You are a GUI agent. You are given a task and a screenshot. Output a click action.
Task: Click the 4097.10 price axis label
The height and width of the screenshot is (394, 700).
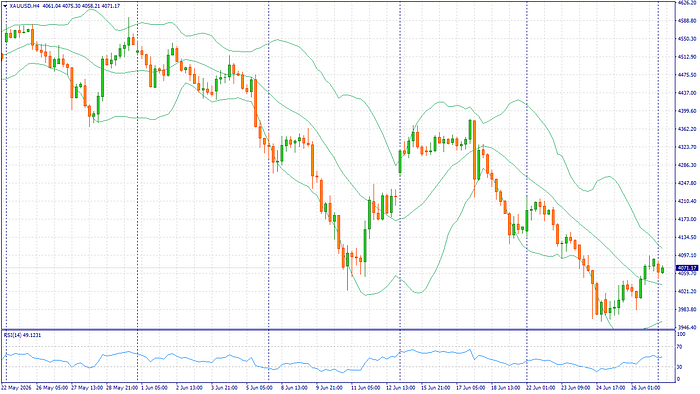coord(687,255)
